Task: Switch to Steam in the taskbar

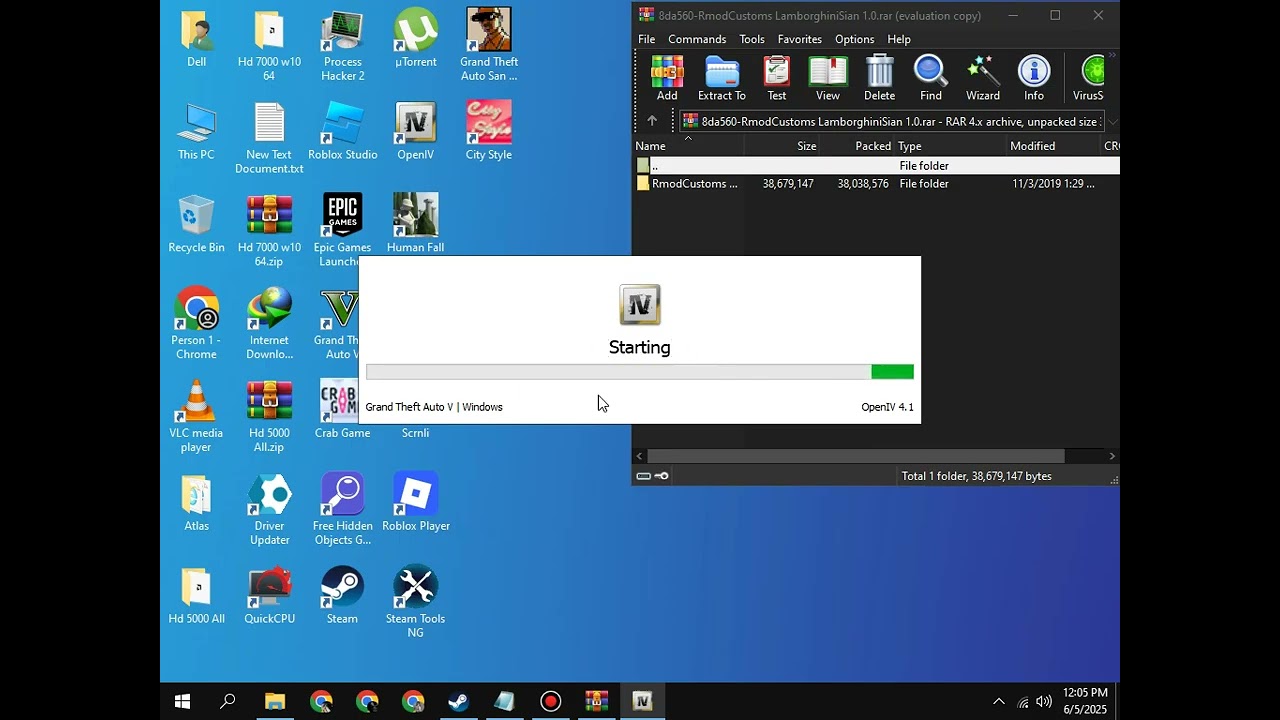Action: click(x=458, y=701)
